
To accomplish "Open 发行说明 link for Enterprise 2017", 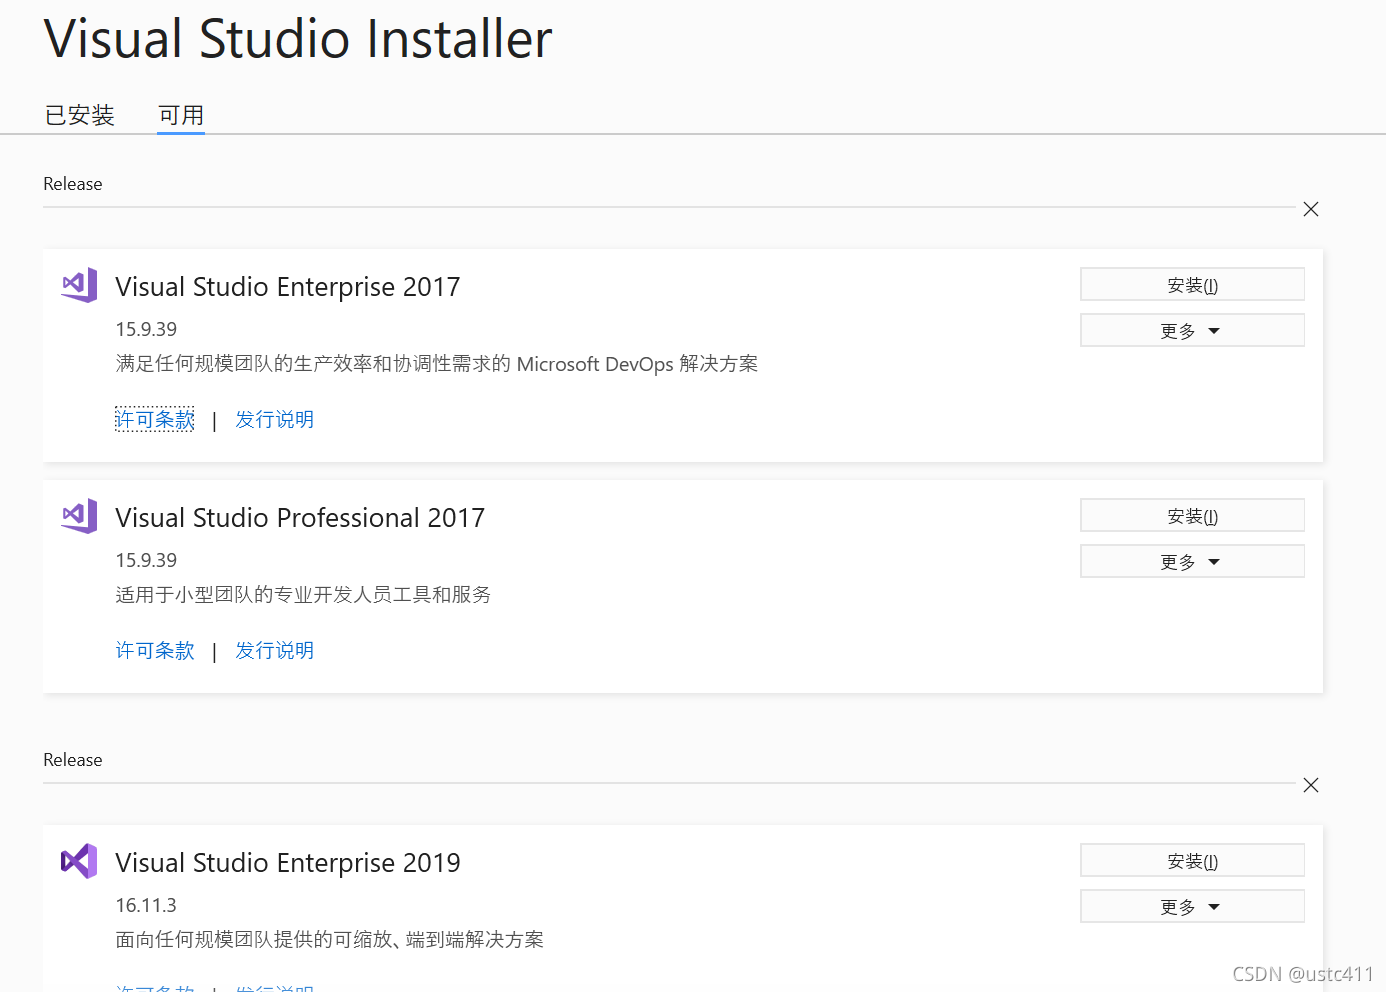I will (x=275, y=419).
